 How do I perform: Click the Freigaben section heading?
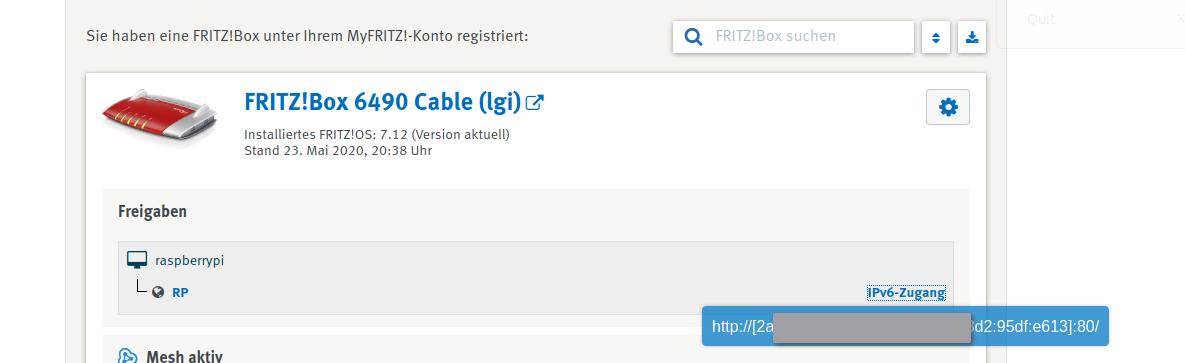click(x=153, y=212)
